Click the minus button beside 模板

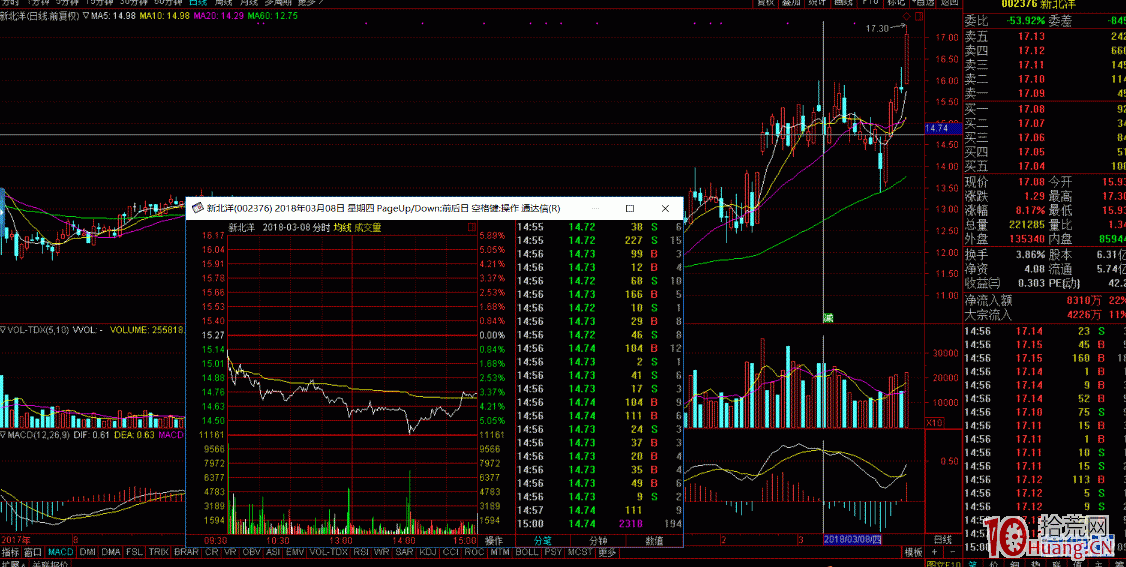953,552
